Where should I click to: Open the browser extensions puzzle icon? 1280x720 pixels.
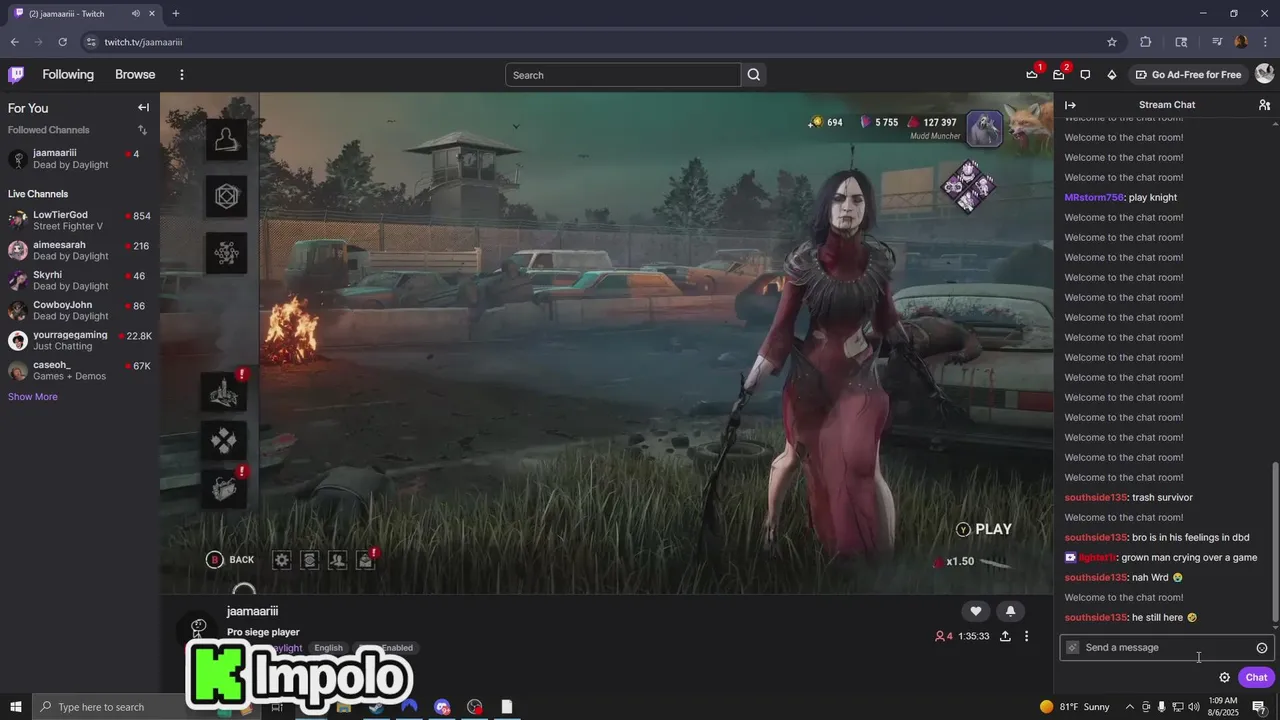[1146, 42]
